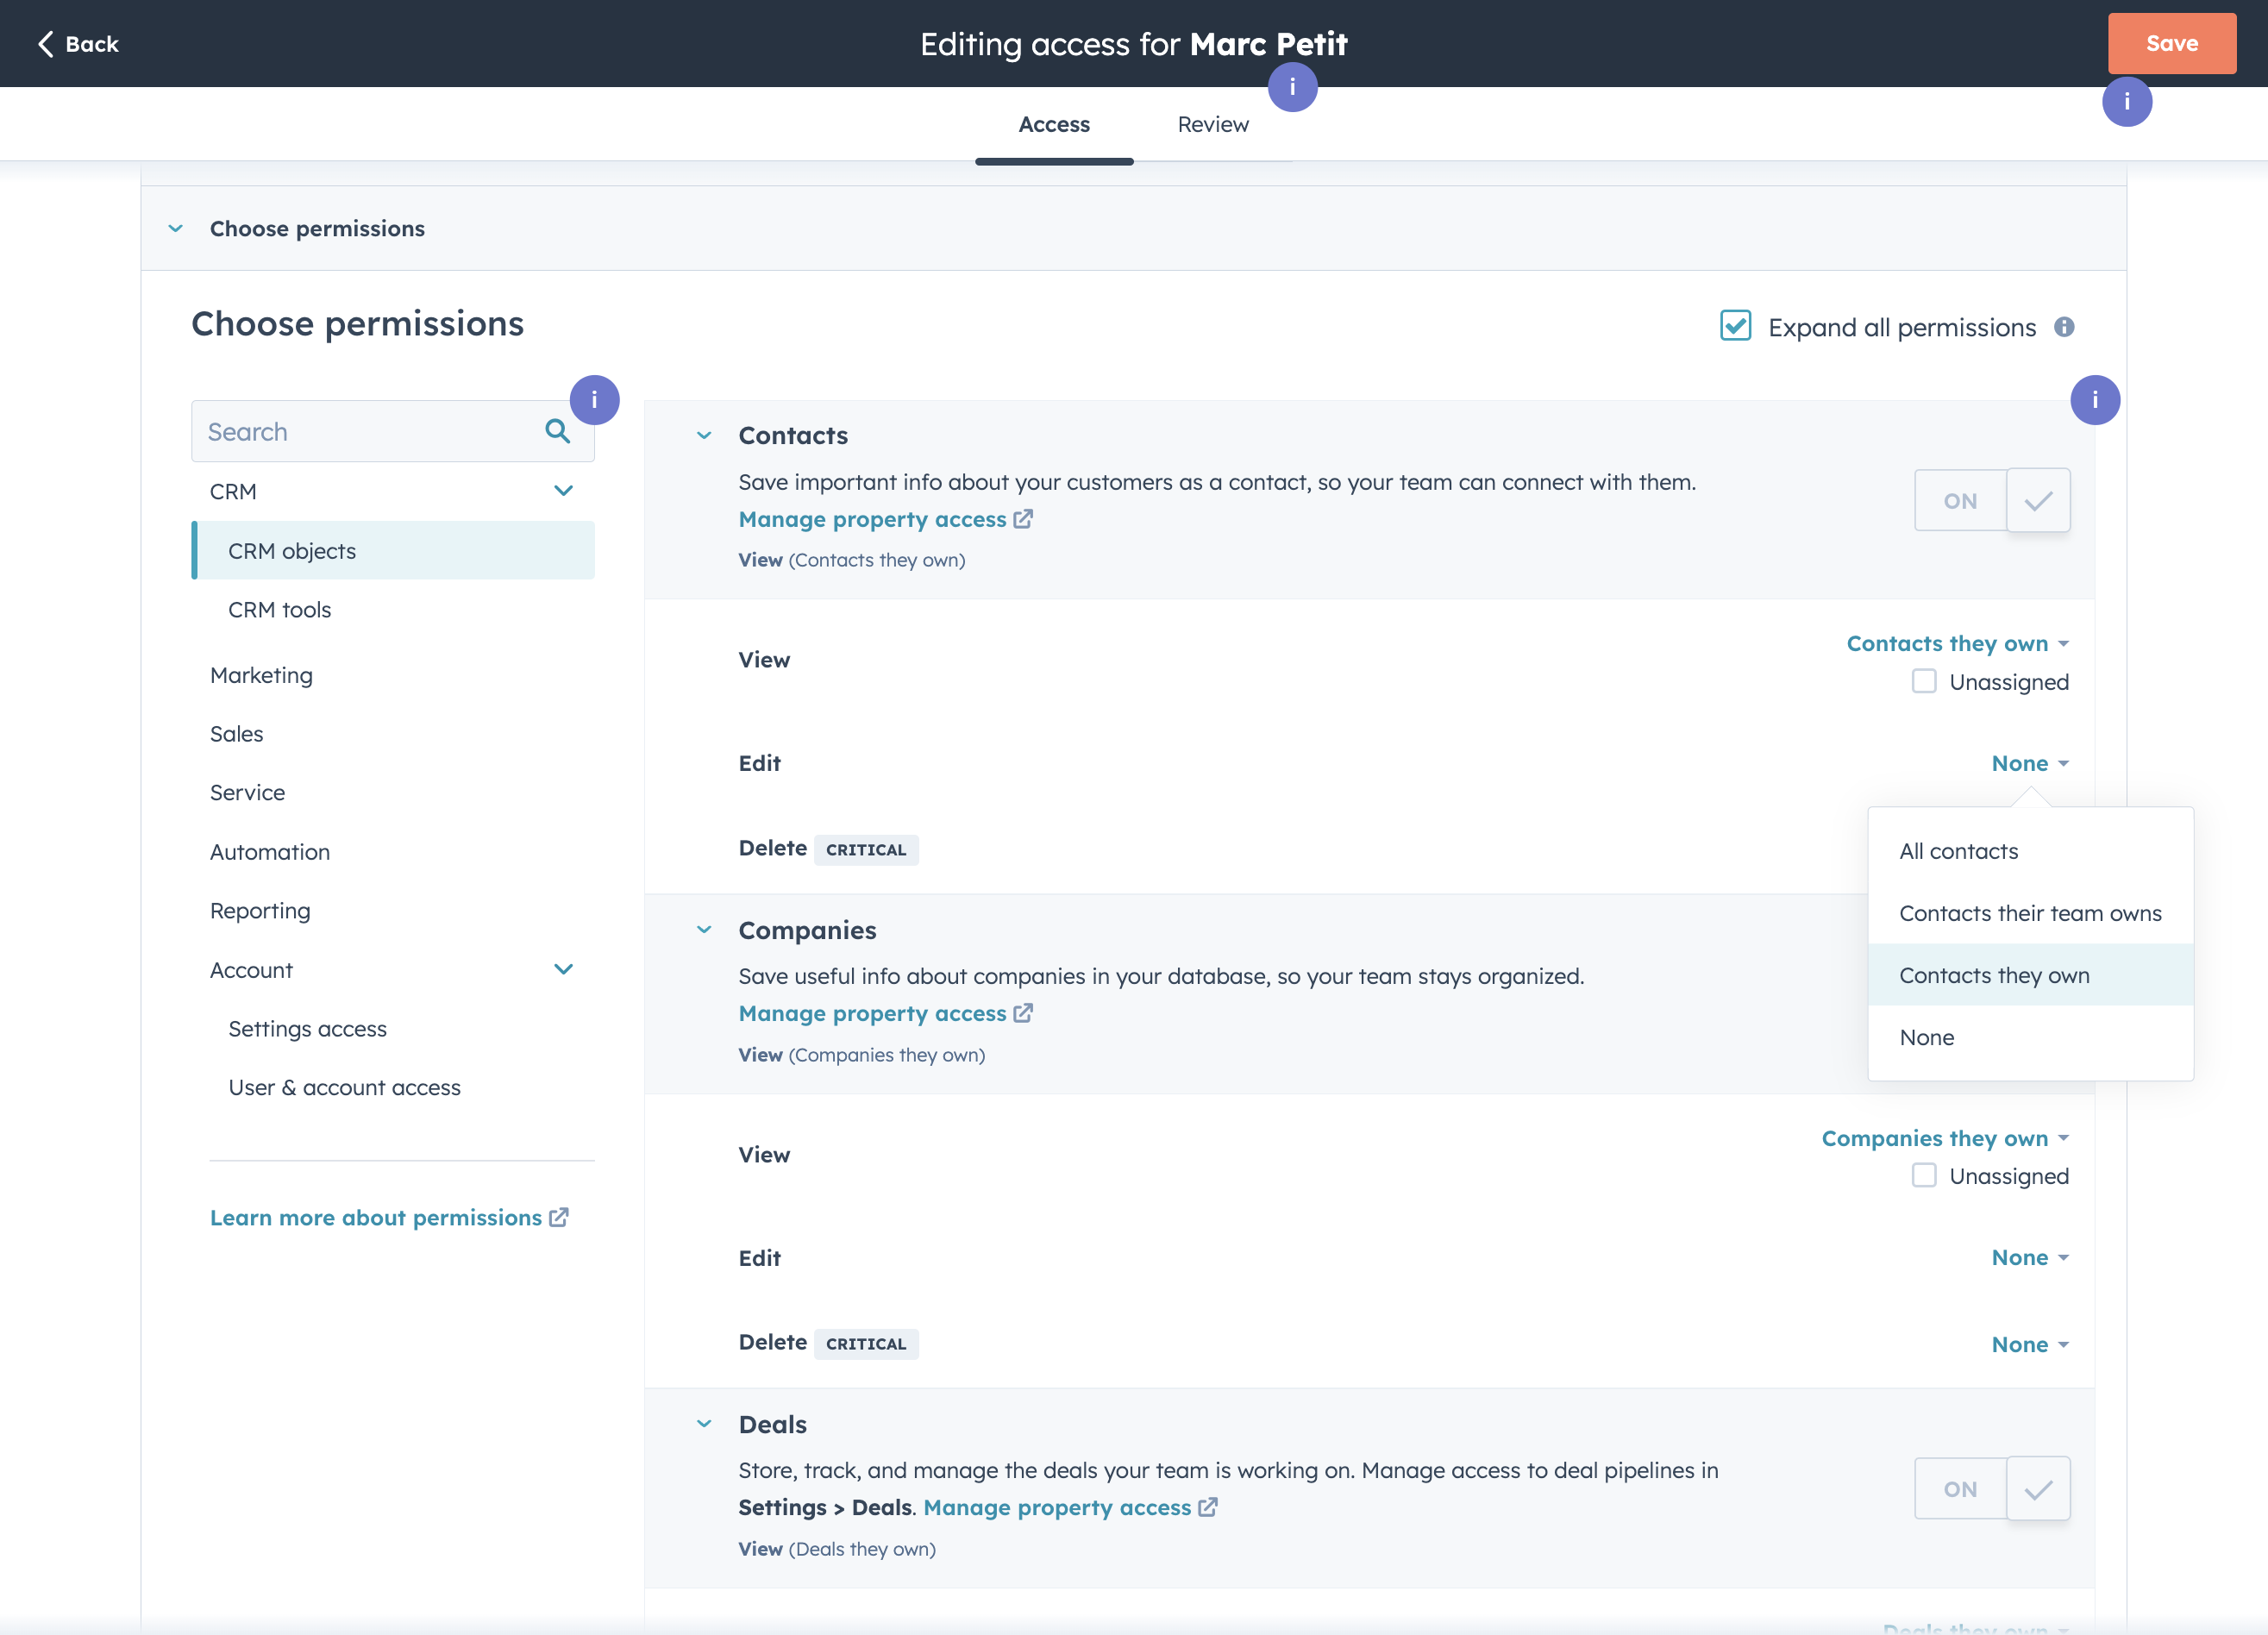Select CRM tools in sidebar

click(x=392, y=609)
